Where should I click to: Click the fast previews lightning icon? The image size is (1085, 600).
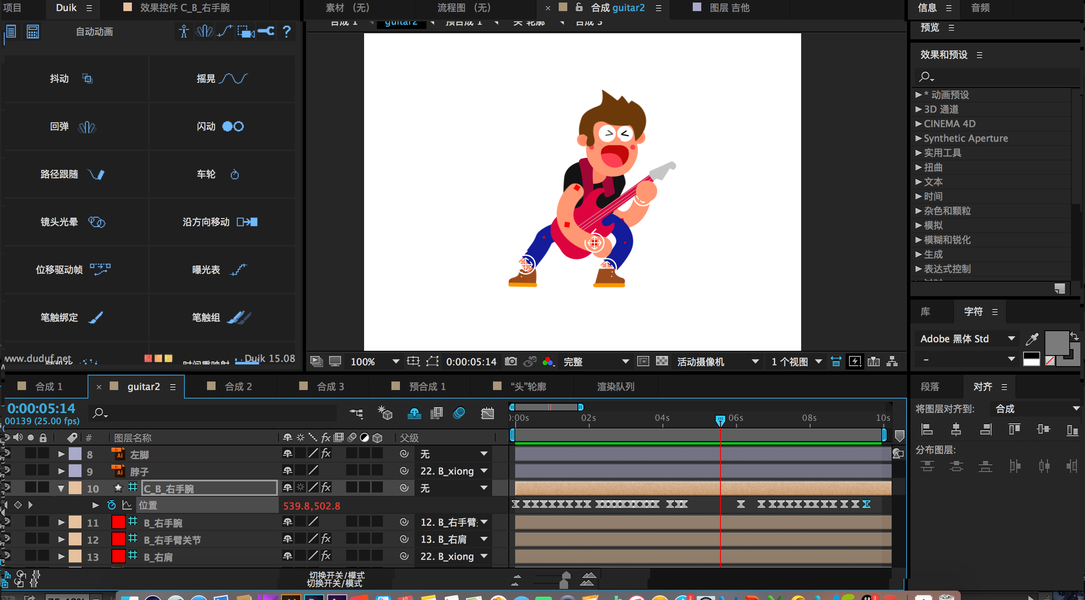[x=855, y=361]
